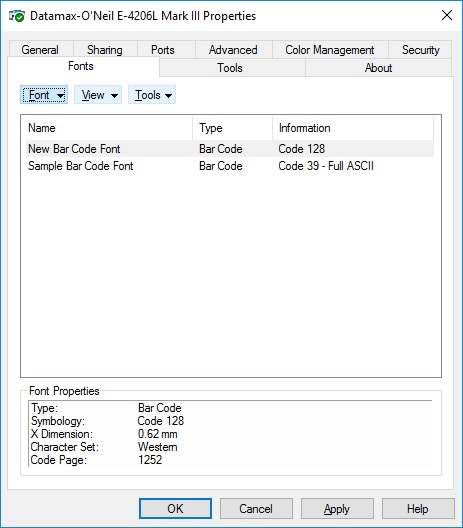This screenshot has height=528, width=463.
Task: Click Bar Code type of Sample font
Action: 221,166
